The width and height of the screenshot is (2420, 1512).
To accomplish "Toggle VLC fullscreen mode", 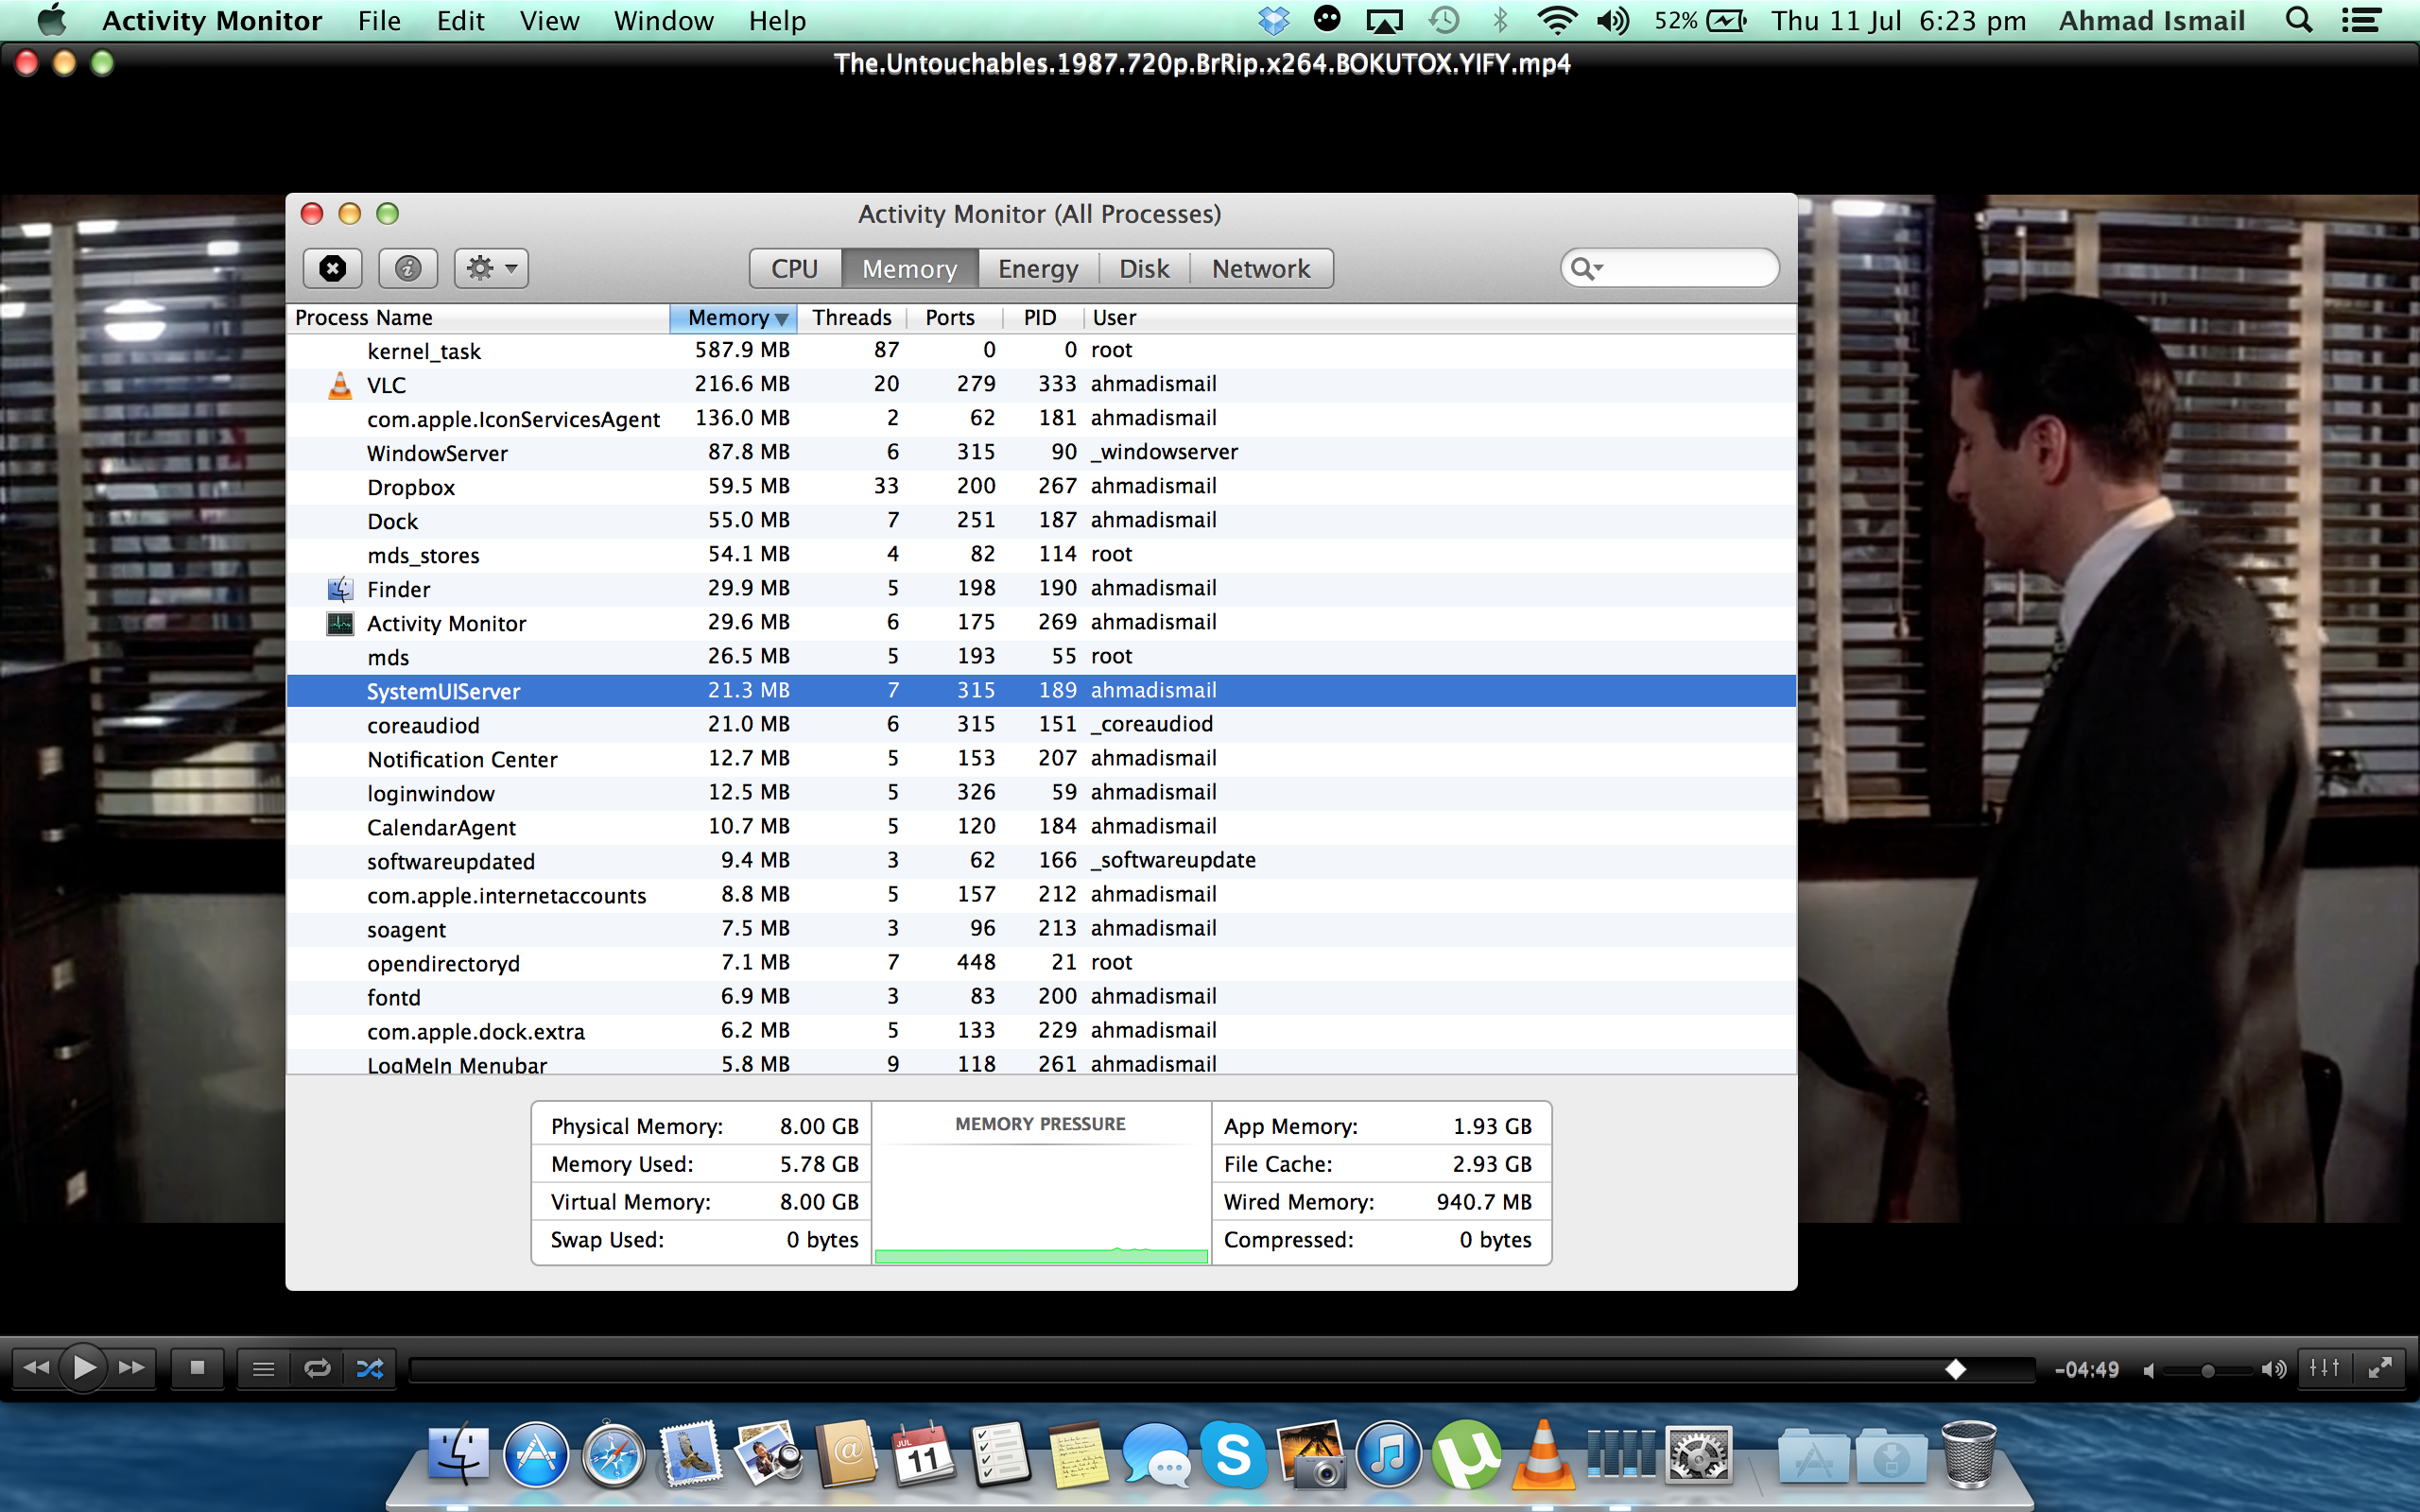I will click(2380, 1368).
